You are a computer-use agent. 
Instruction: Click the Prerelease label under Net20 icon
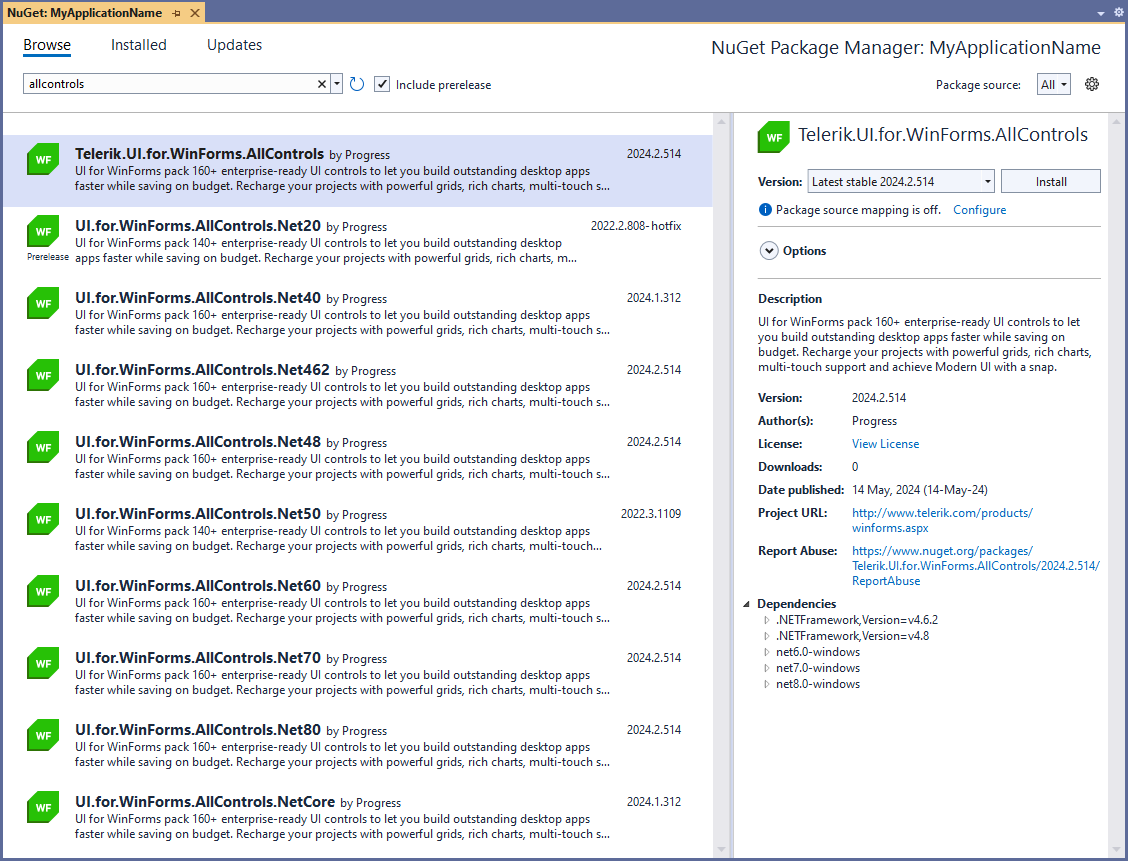point(48,257)
